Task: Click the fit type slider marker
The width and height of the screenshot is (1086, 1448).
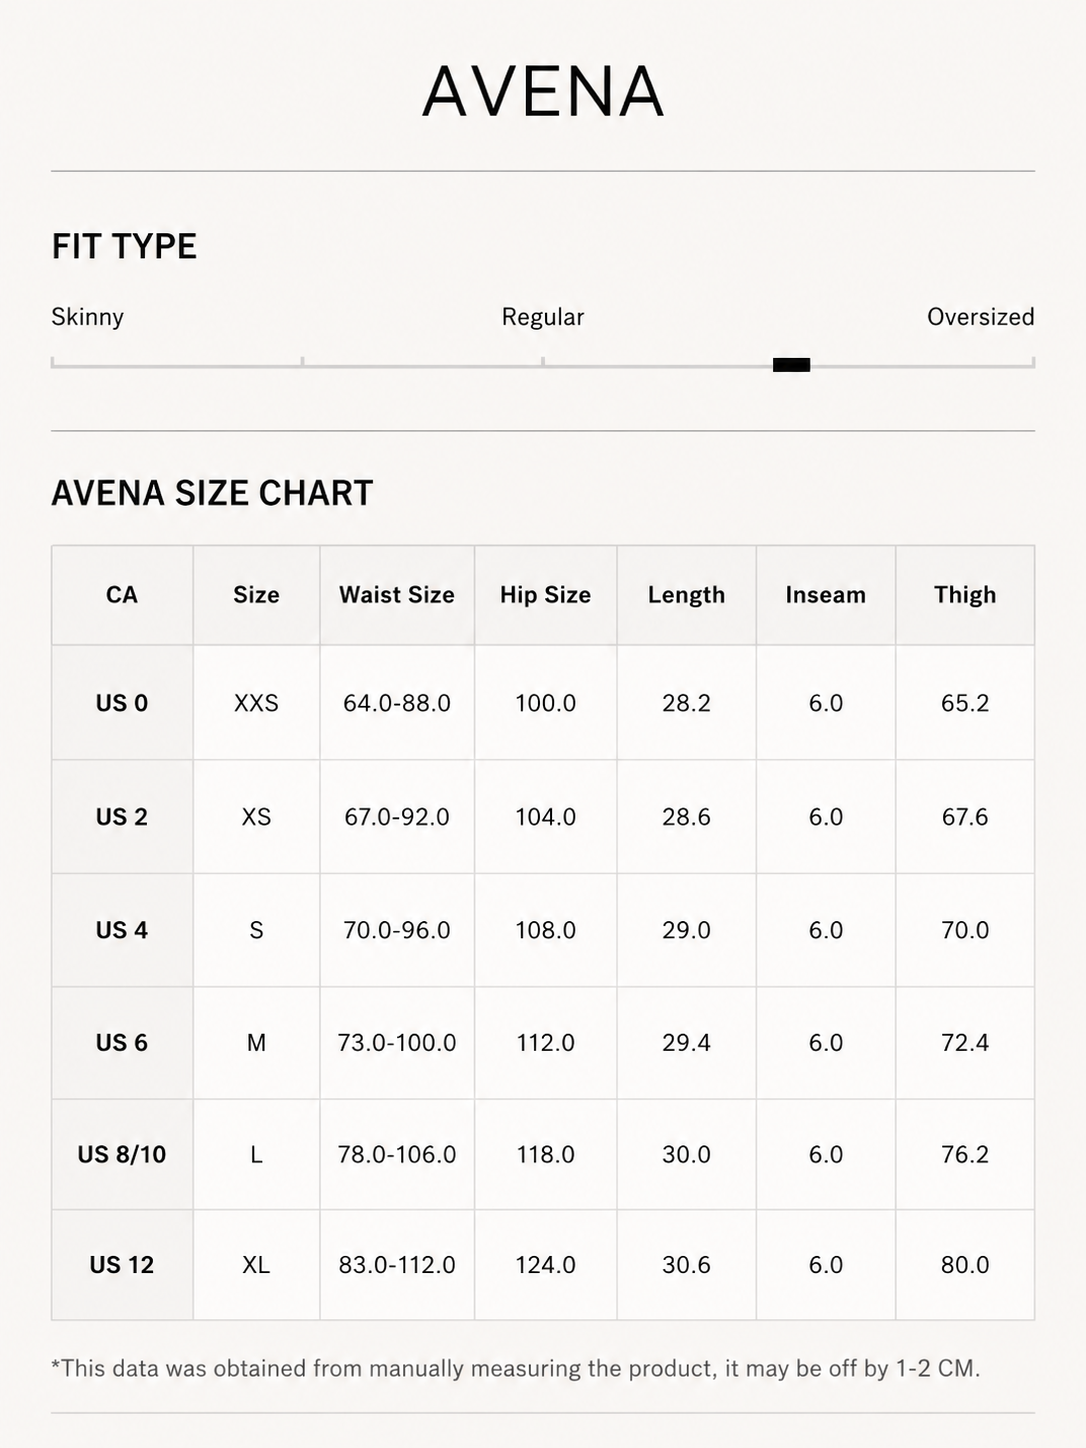Action: pyautogui.click(x=791, y=365)
